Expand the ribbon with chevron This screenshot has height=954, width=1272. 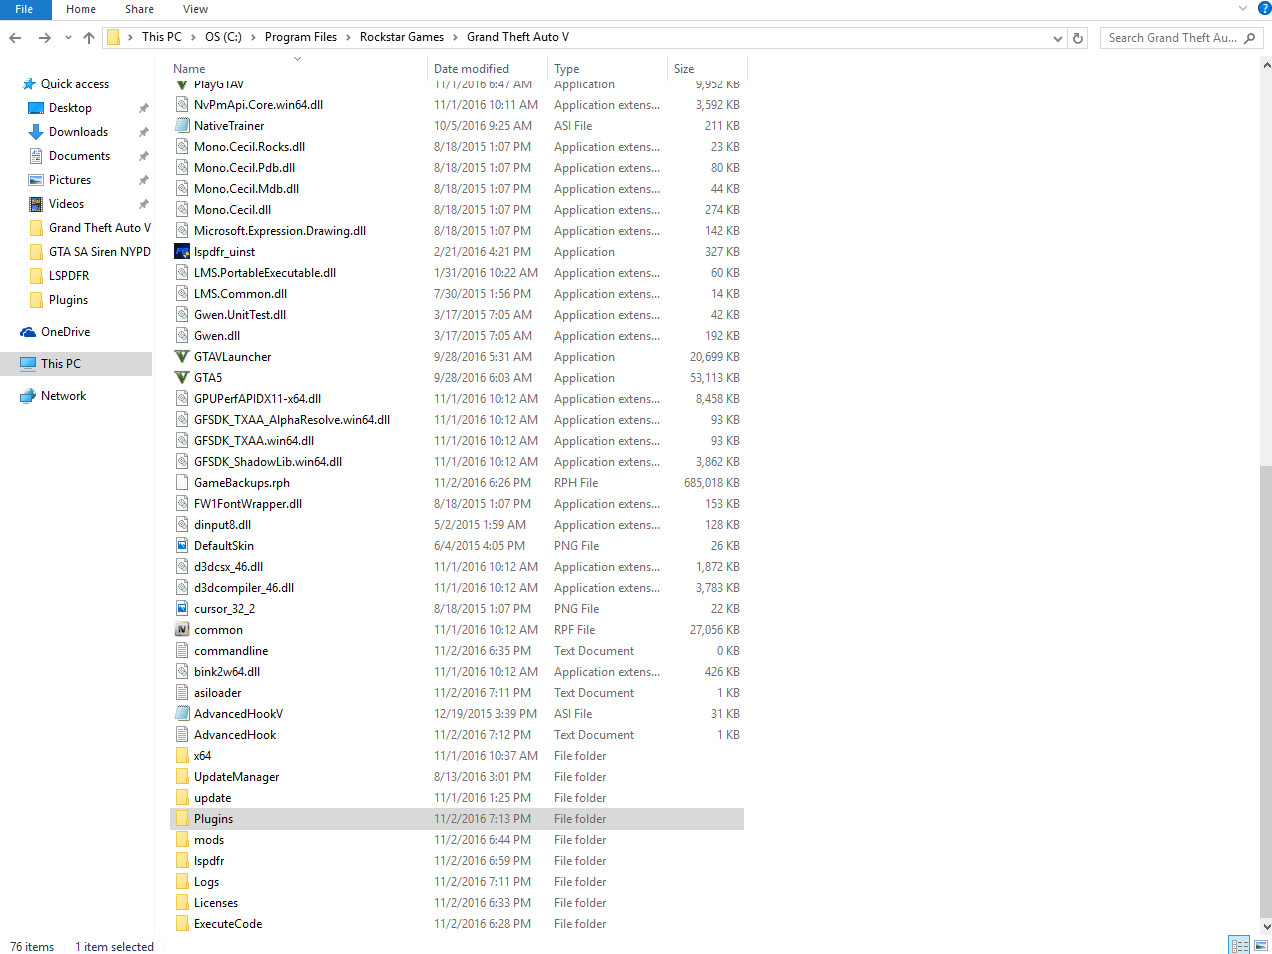coord(1243,8)
